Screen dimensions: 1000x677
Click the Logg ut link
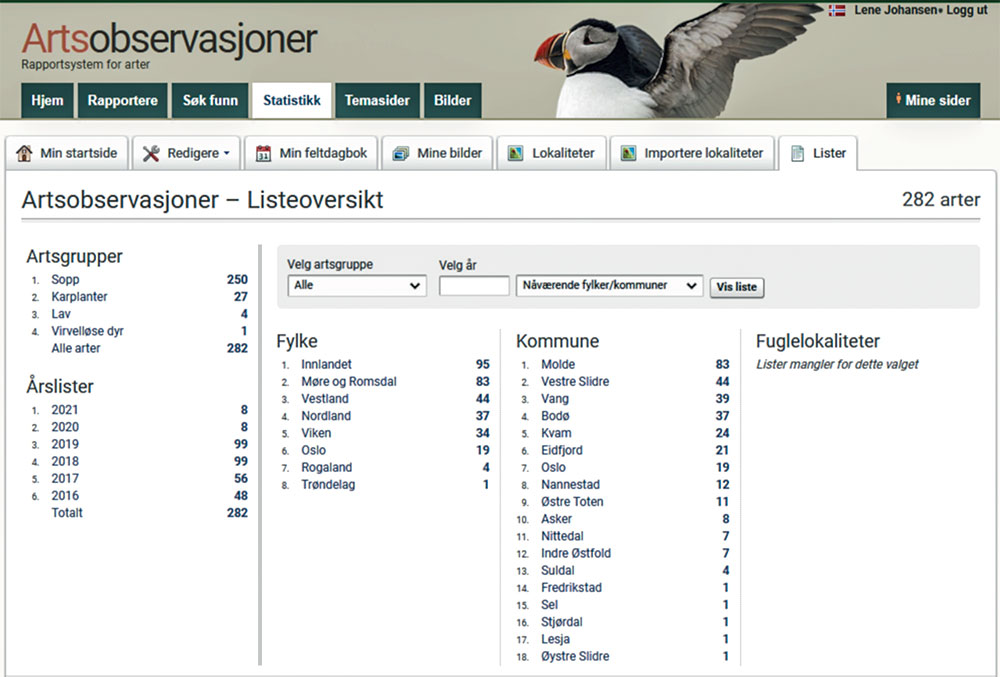pos(966,10)
